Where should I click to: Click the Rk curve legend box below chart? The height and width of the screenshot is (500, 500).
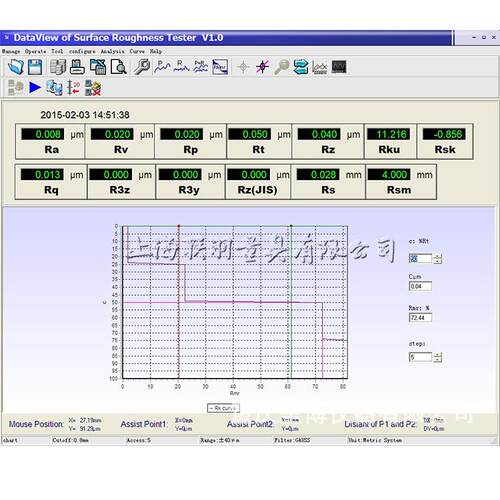point(223,408)
